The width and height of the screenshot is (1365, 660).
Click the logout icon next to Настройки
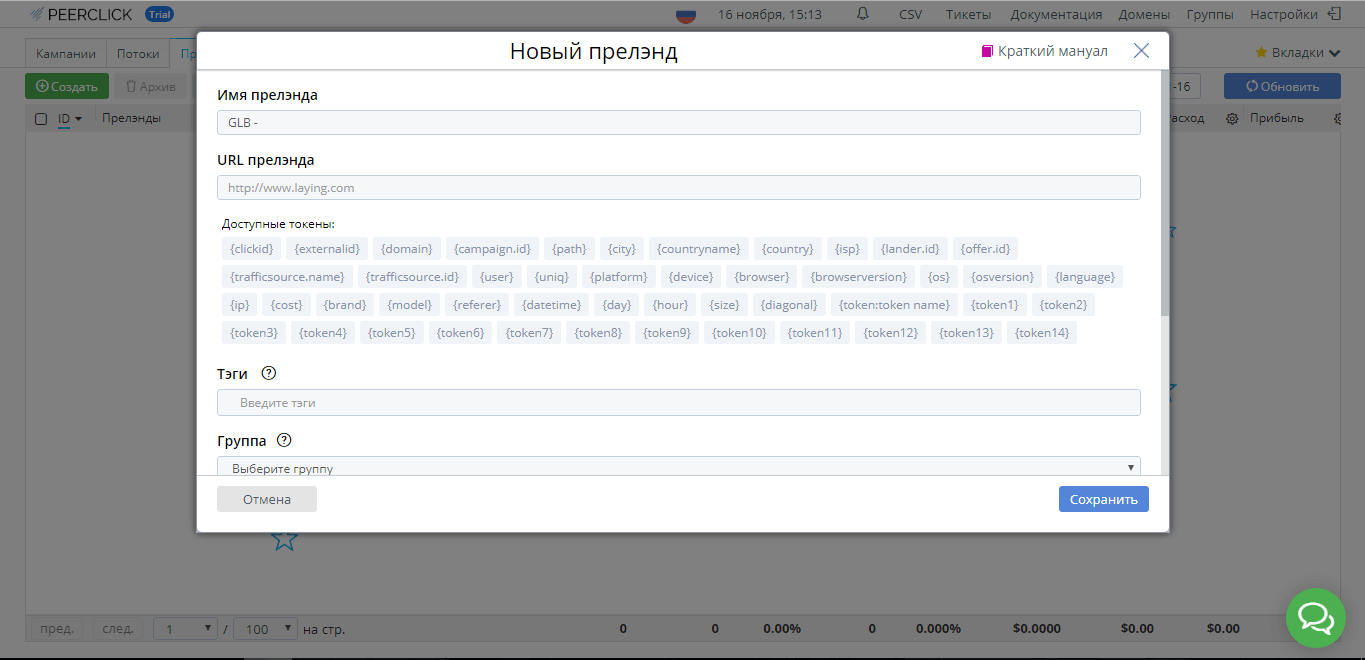[1334, 14]
